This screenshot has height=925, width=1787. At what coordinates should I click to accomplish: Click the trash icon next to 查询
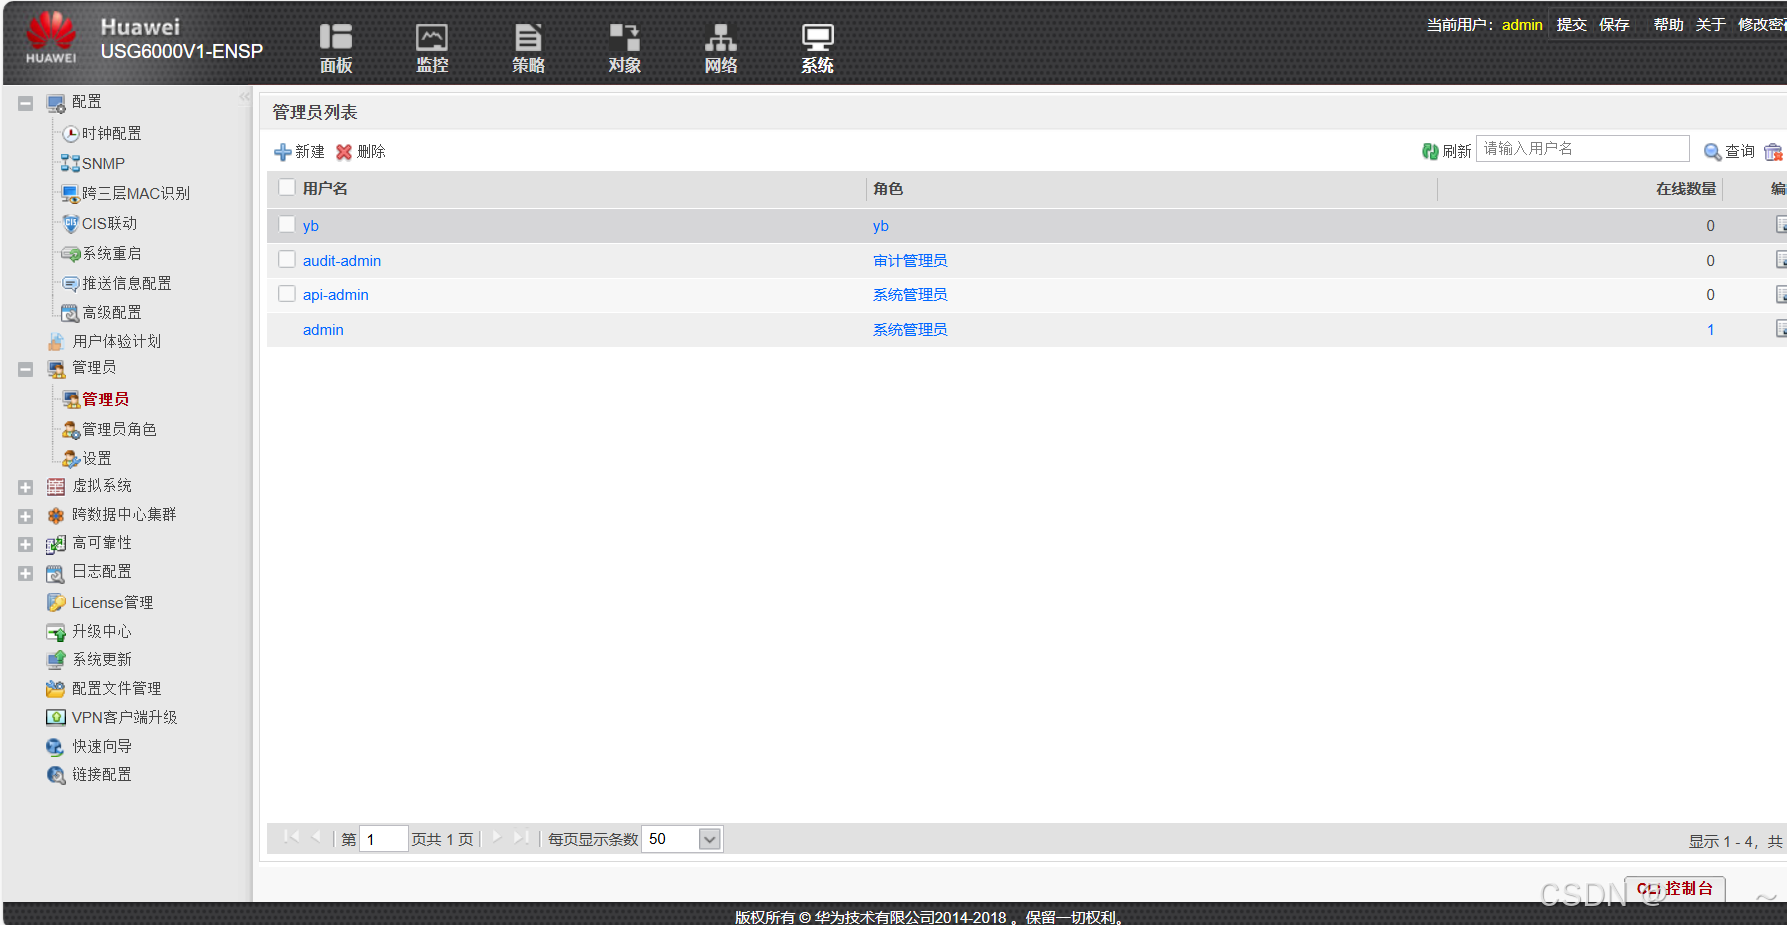(x=1773, y=152)
